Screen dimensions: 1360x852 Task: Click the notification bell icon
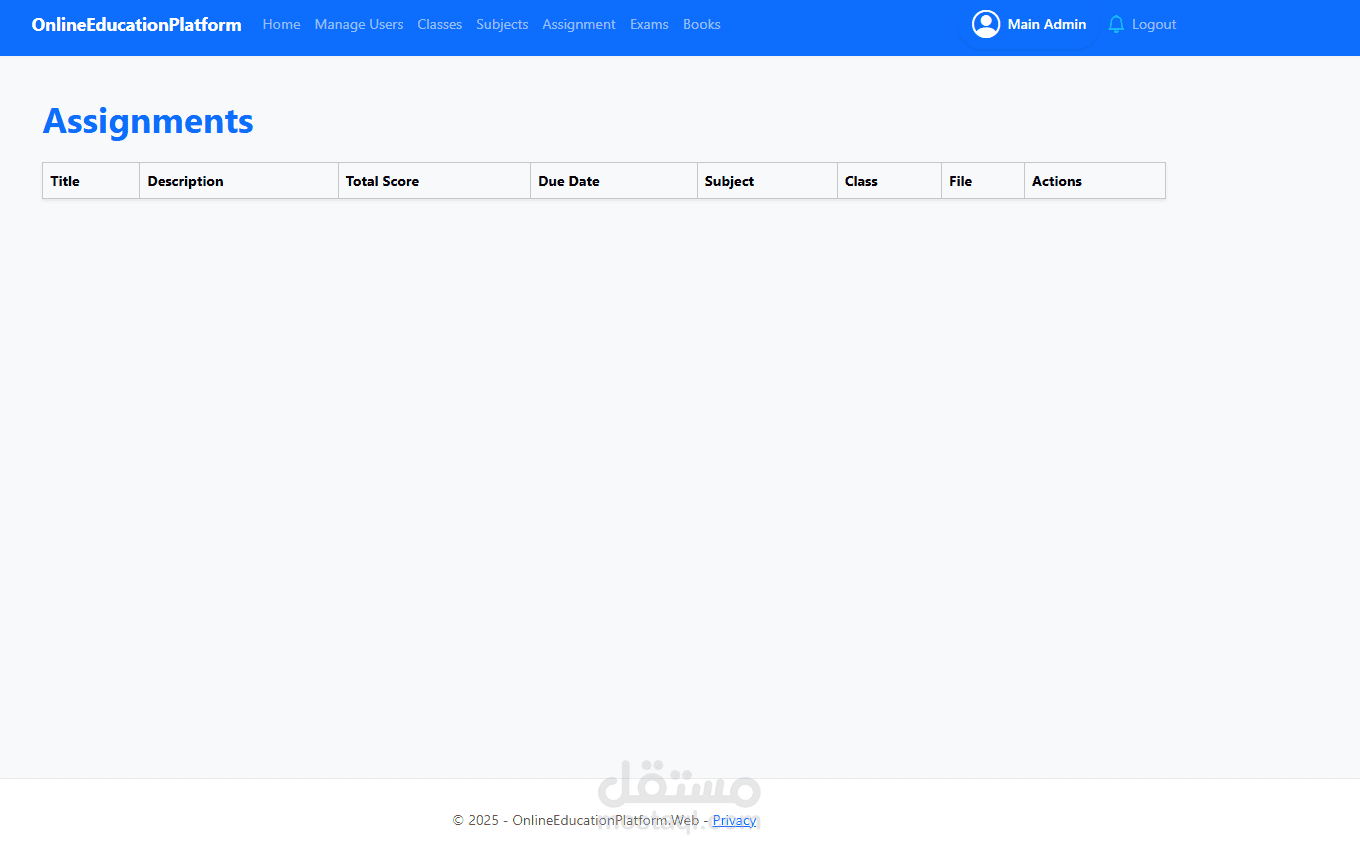pos(1116,24)
